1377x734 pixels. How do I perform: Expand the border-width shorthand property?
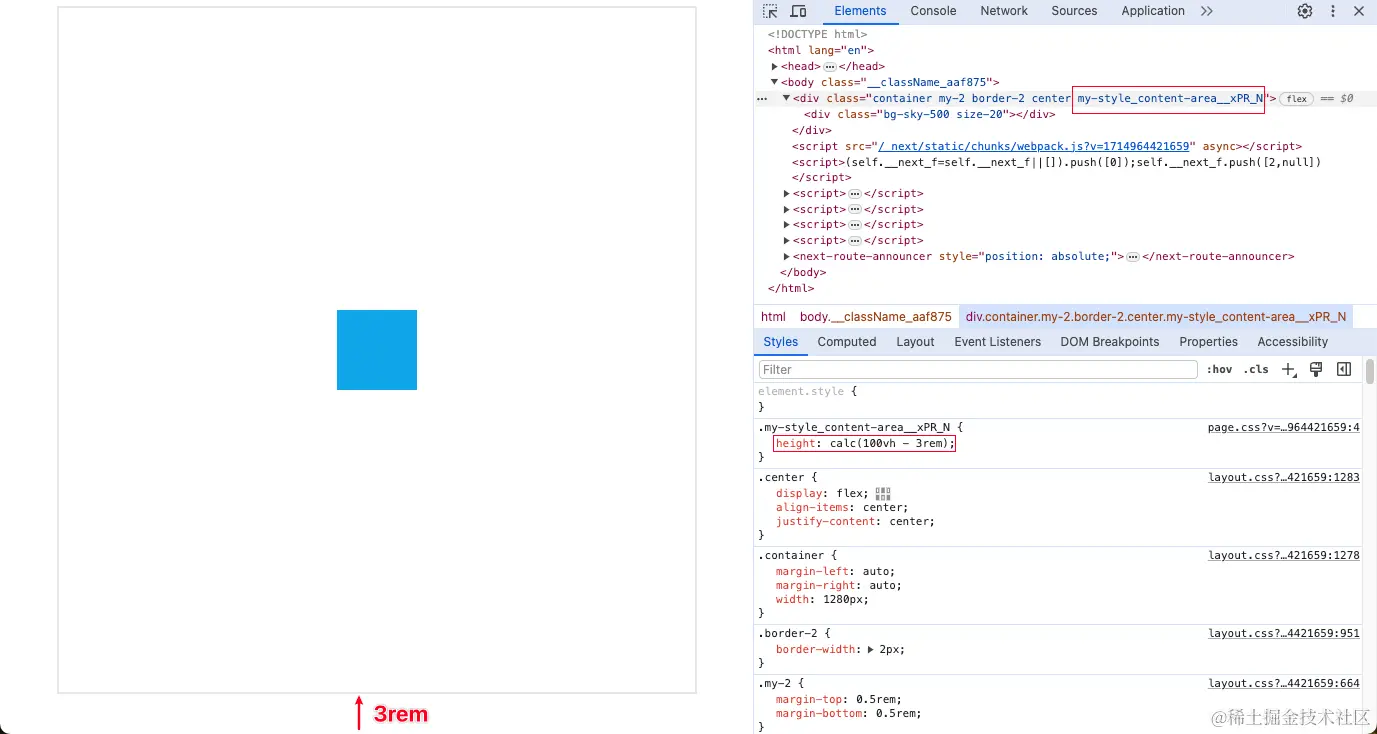pyautogui.click(x=871, y=650)
